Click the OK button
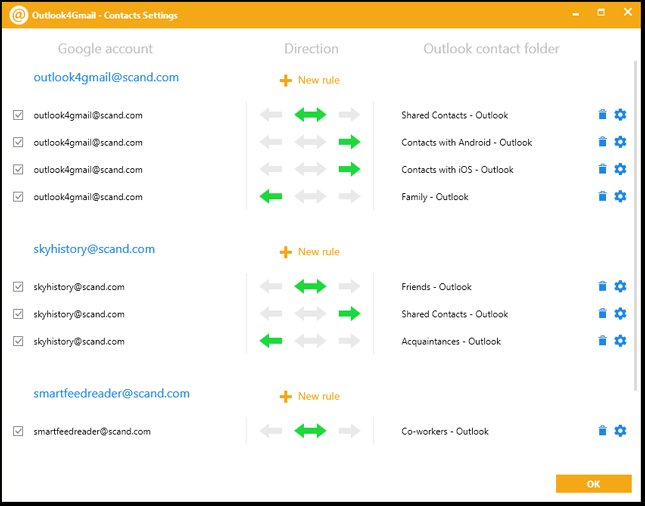Image resolution: width=645 pixels, height=506 pixels. pos(593,484)
